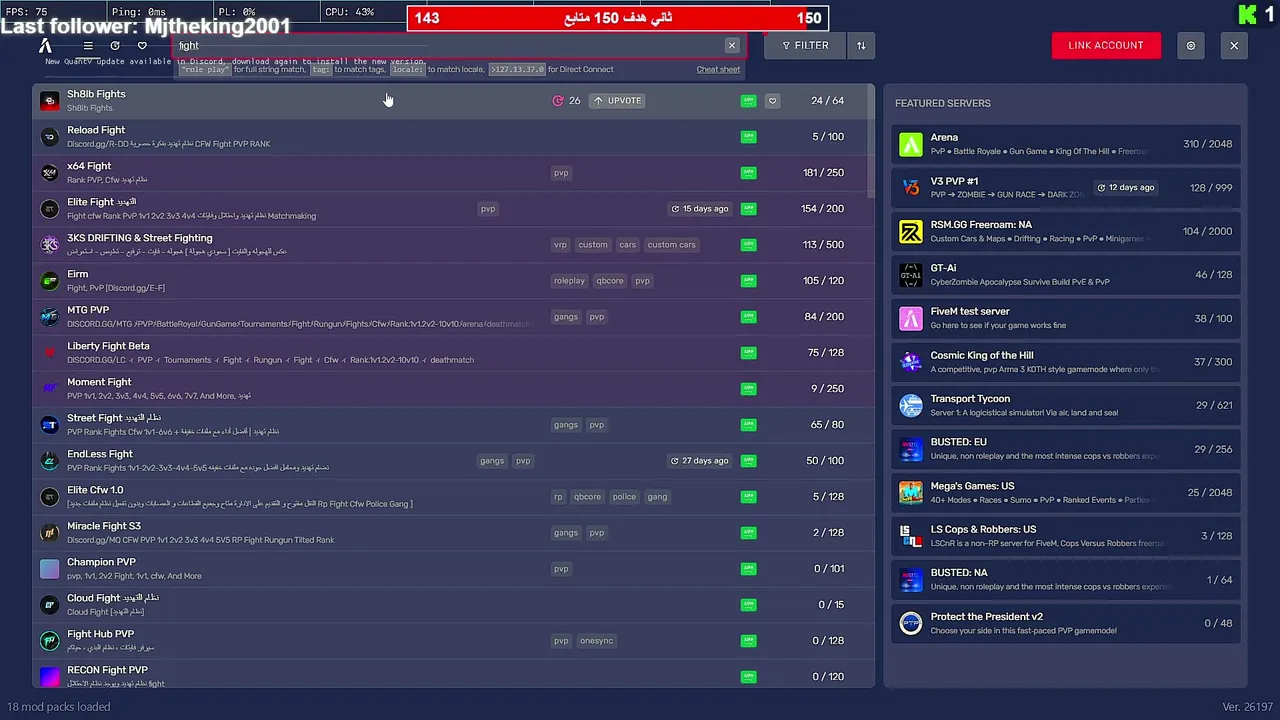
Task: Click the '18 mod packs loaded' status text
Action: (59, 707)
